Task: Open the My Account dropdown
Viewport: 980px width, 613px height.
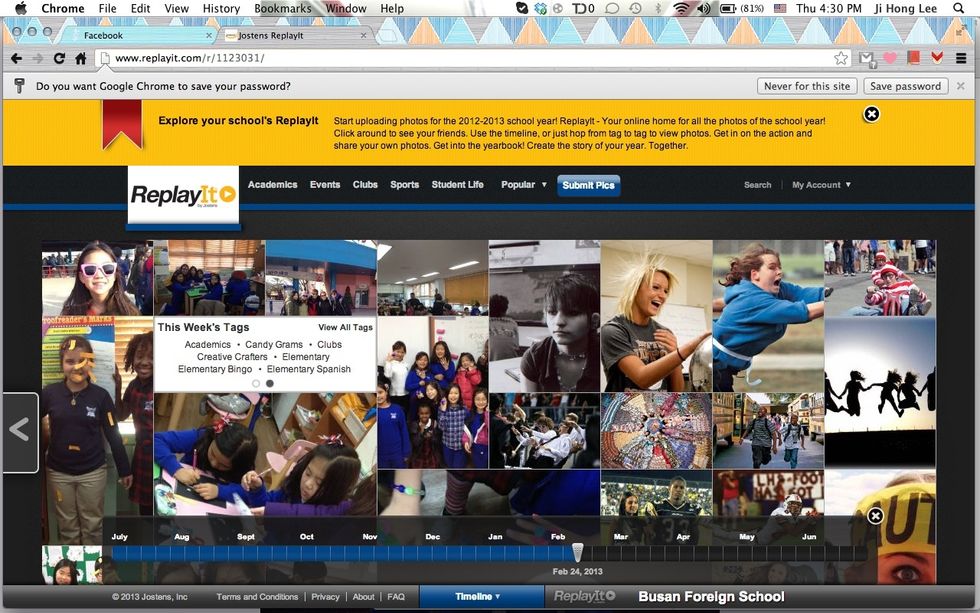Action: coord(821,185)
